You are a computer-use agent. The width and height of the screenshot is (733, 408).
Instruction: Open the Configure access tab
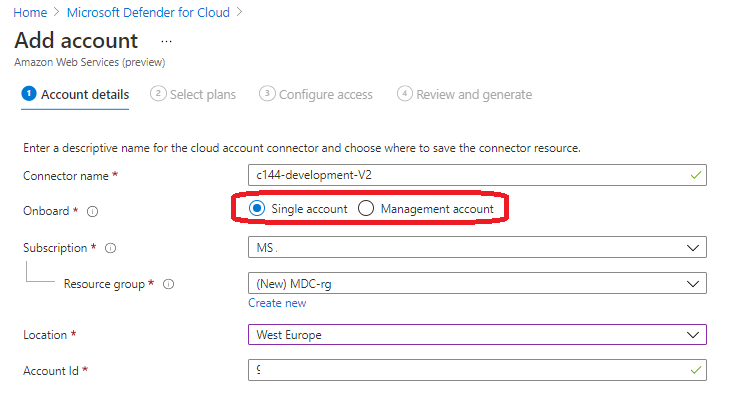pyautogui.click(x=325, y=95)
